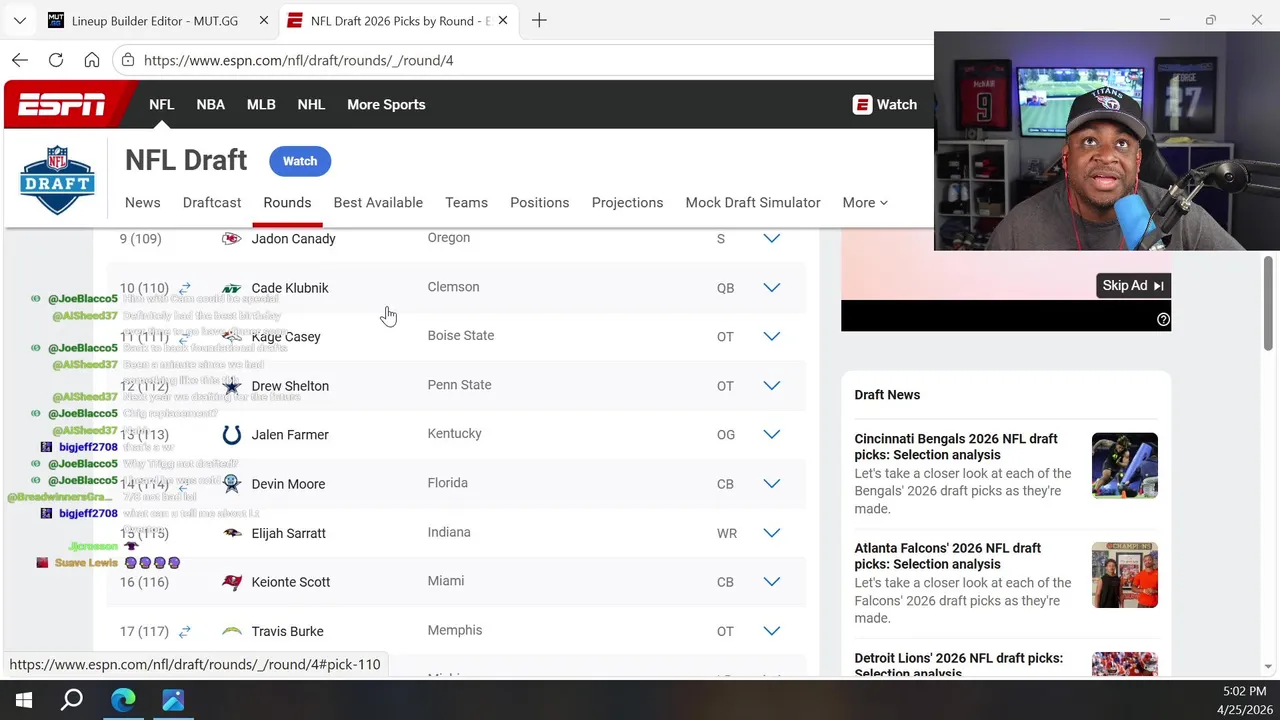This screenshot has width=1280, height=720.
Task: Open the NFL menu in ESPN header
Action: click(x=161, y=104)
